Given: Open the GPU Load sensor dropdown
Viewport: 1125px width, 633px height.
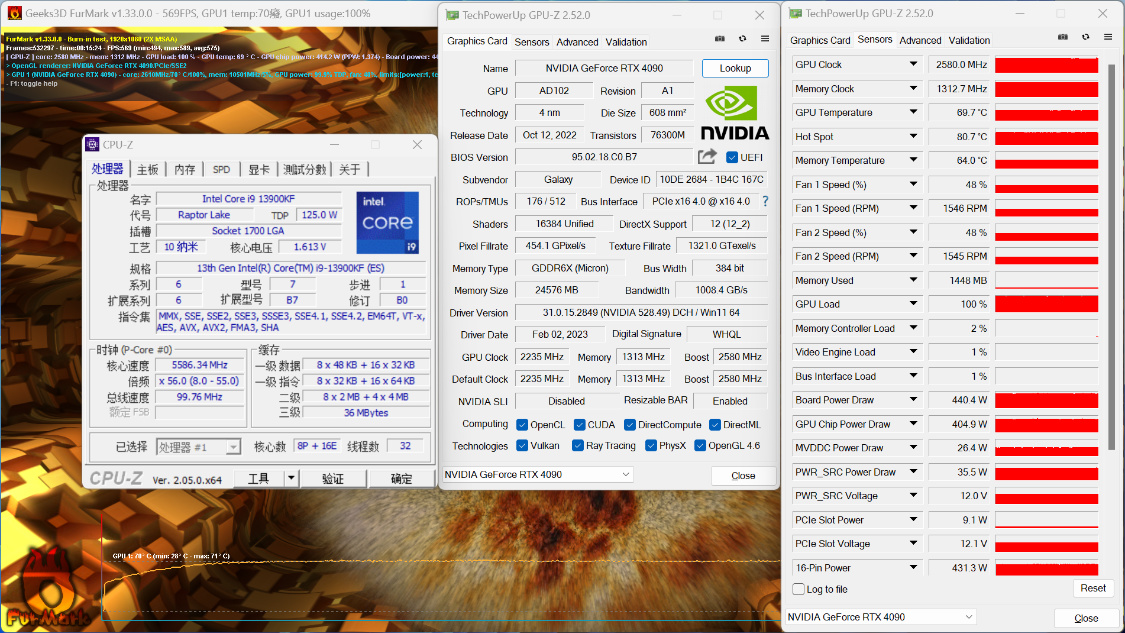Looking at the screenshot, I should click(913, 304).
